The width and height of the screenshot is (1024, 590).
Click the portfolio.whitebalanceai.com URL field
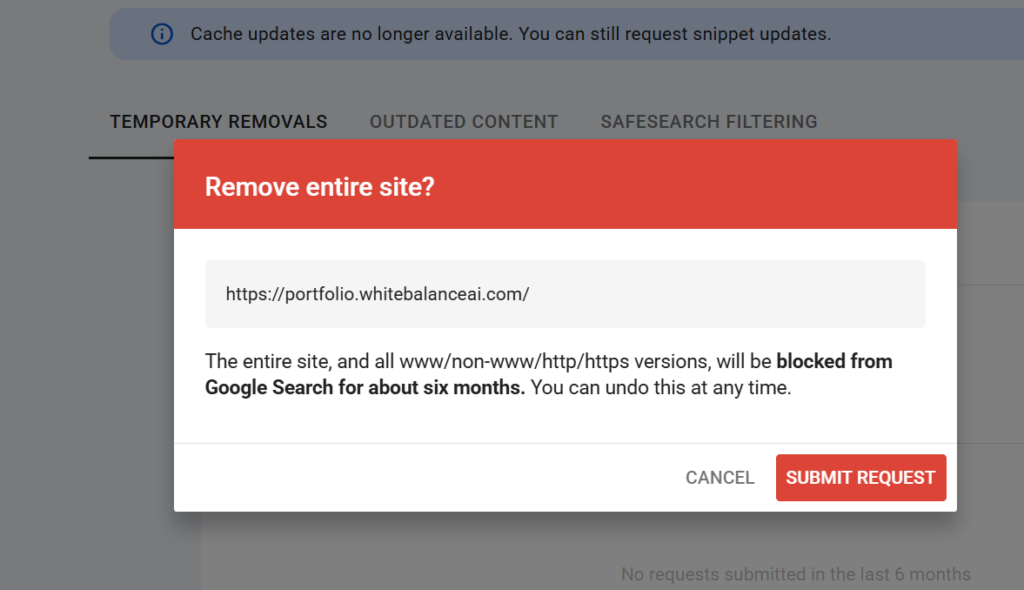point(565,294)
